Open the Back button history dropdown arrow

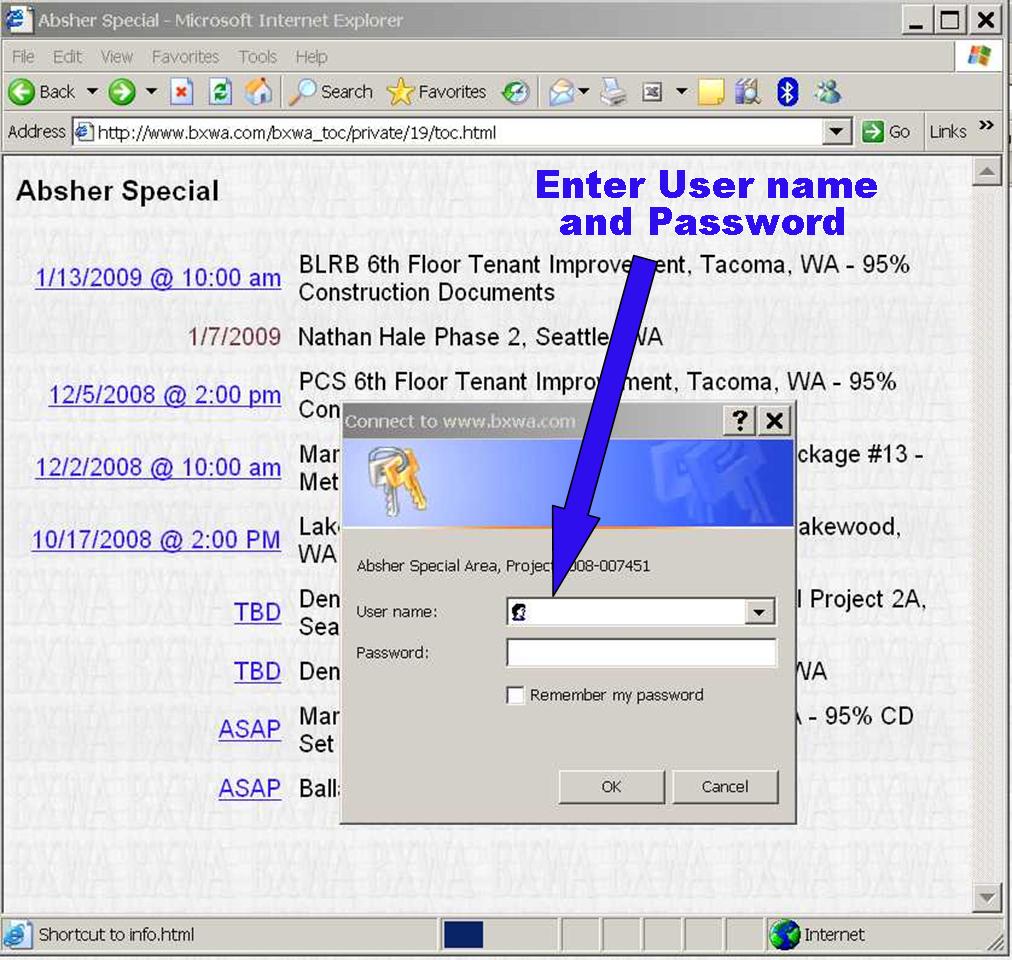click(x=92, y=92)
